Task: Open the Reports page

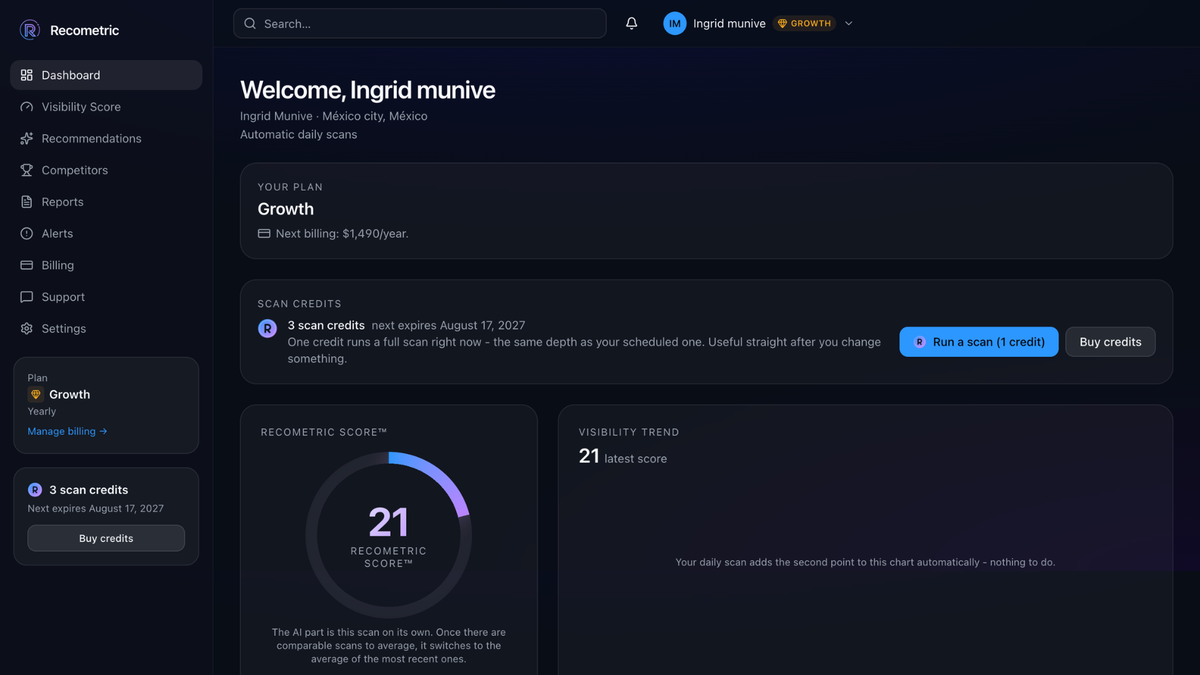Action: [x=106, y=202]
